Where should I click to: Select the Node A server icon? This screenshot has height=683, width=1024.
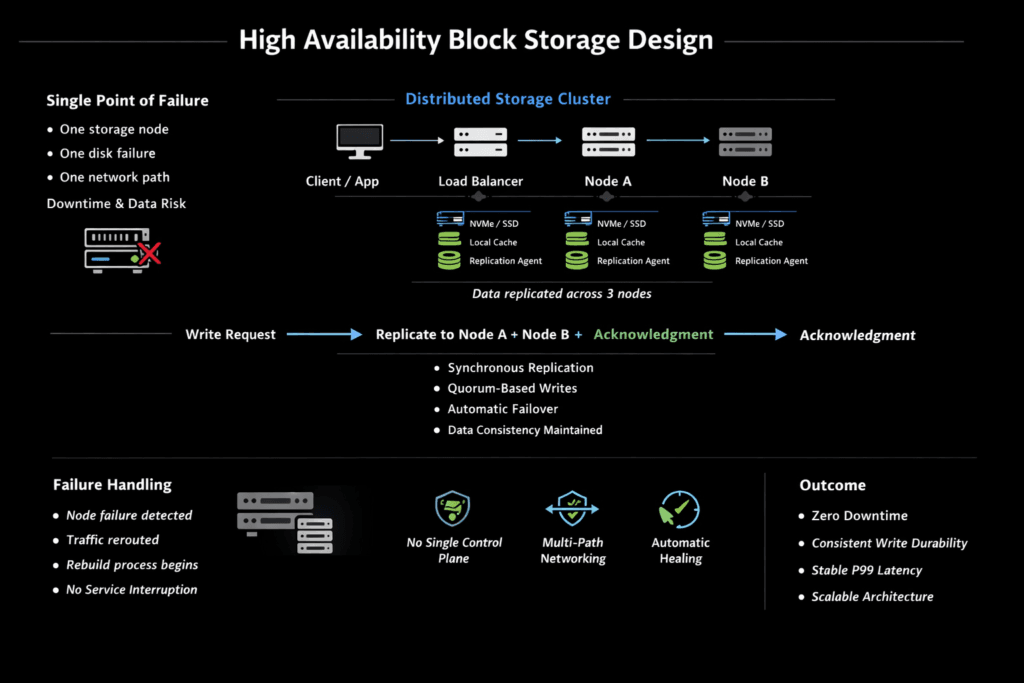[x=608, y=142]
